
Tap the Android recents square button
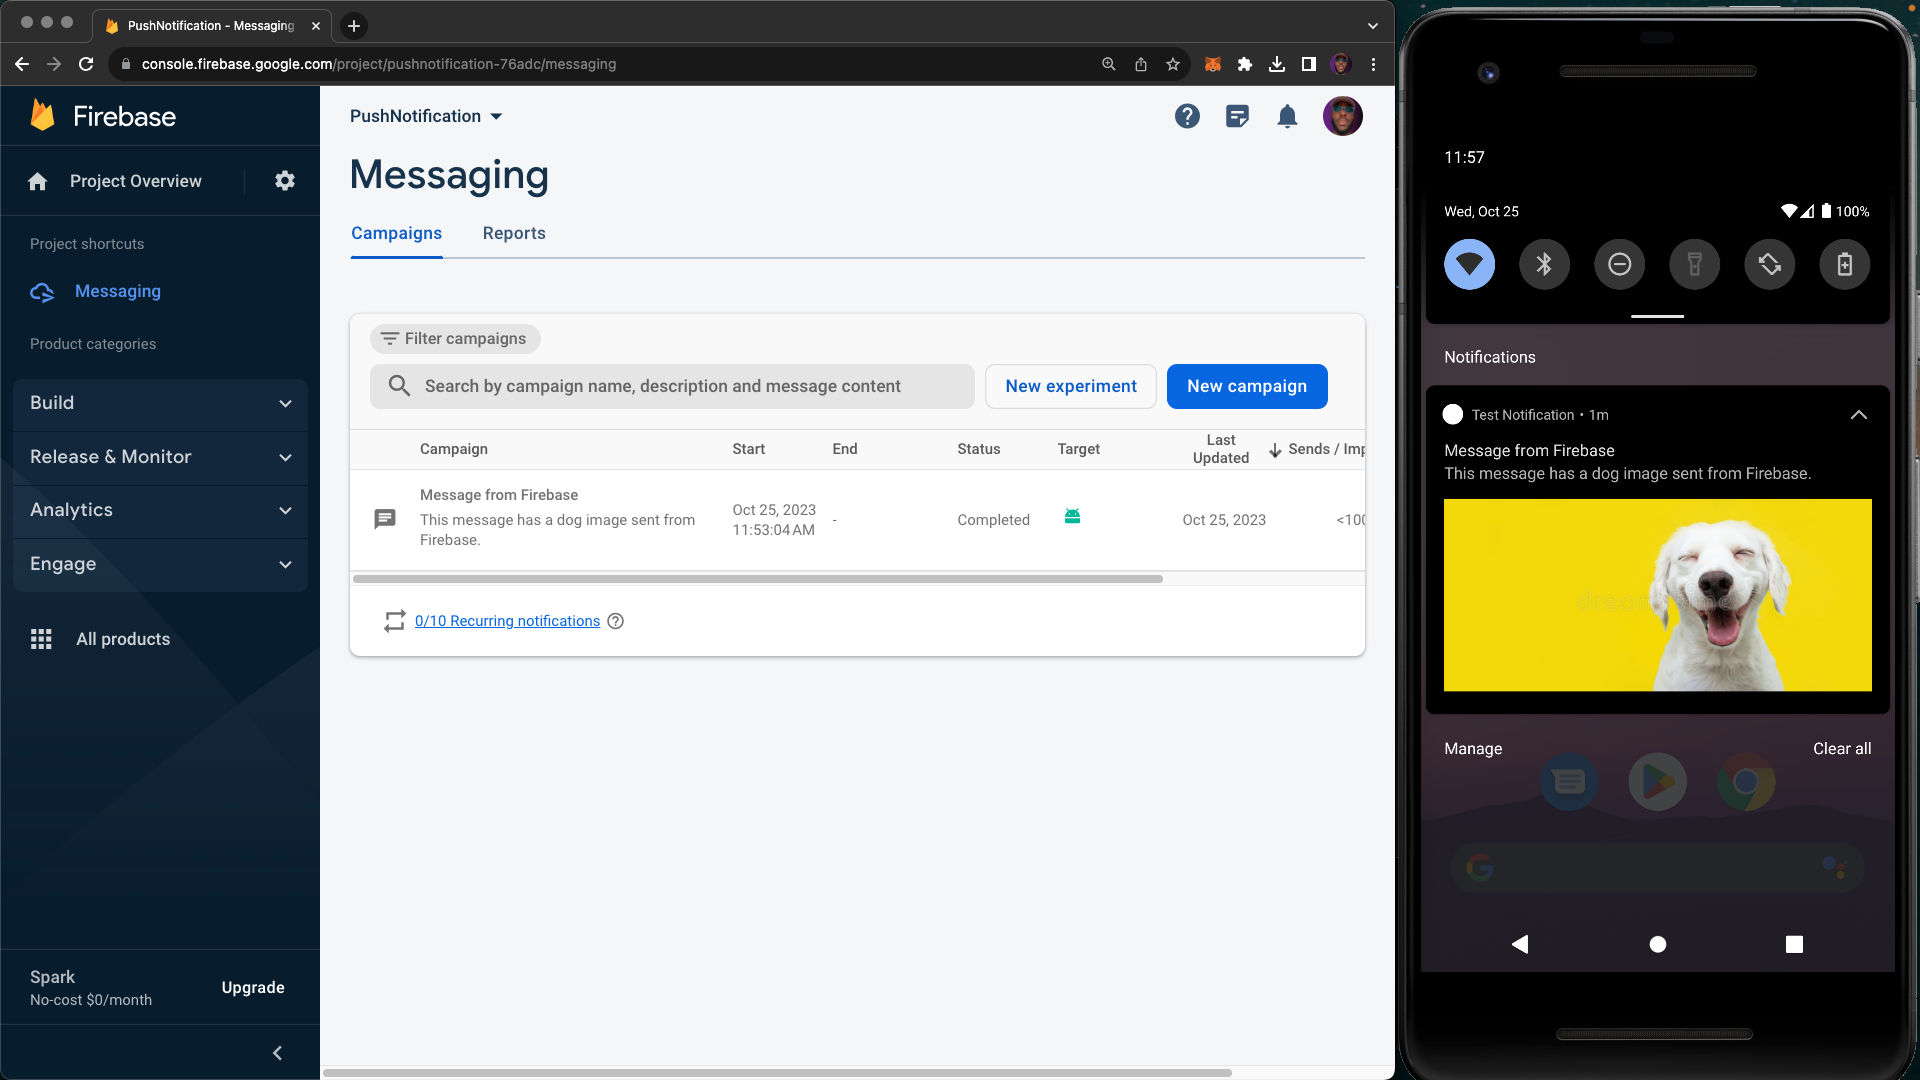coord(1795,944)
